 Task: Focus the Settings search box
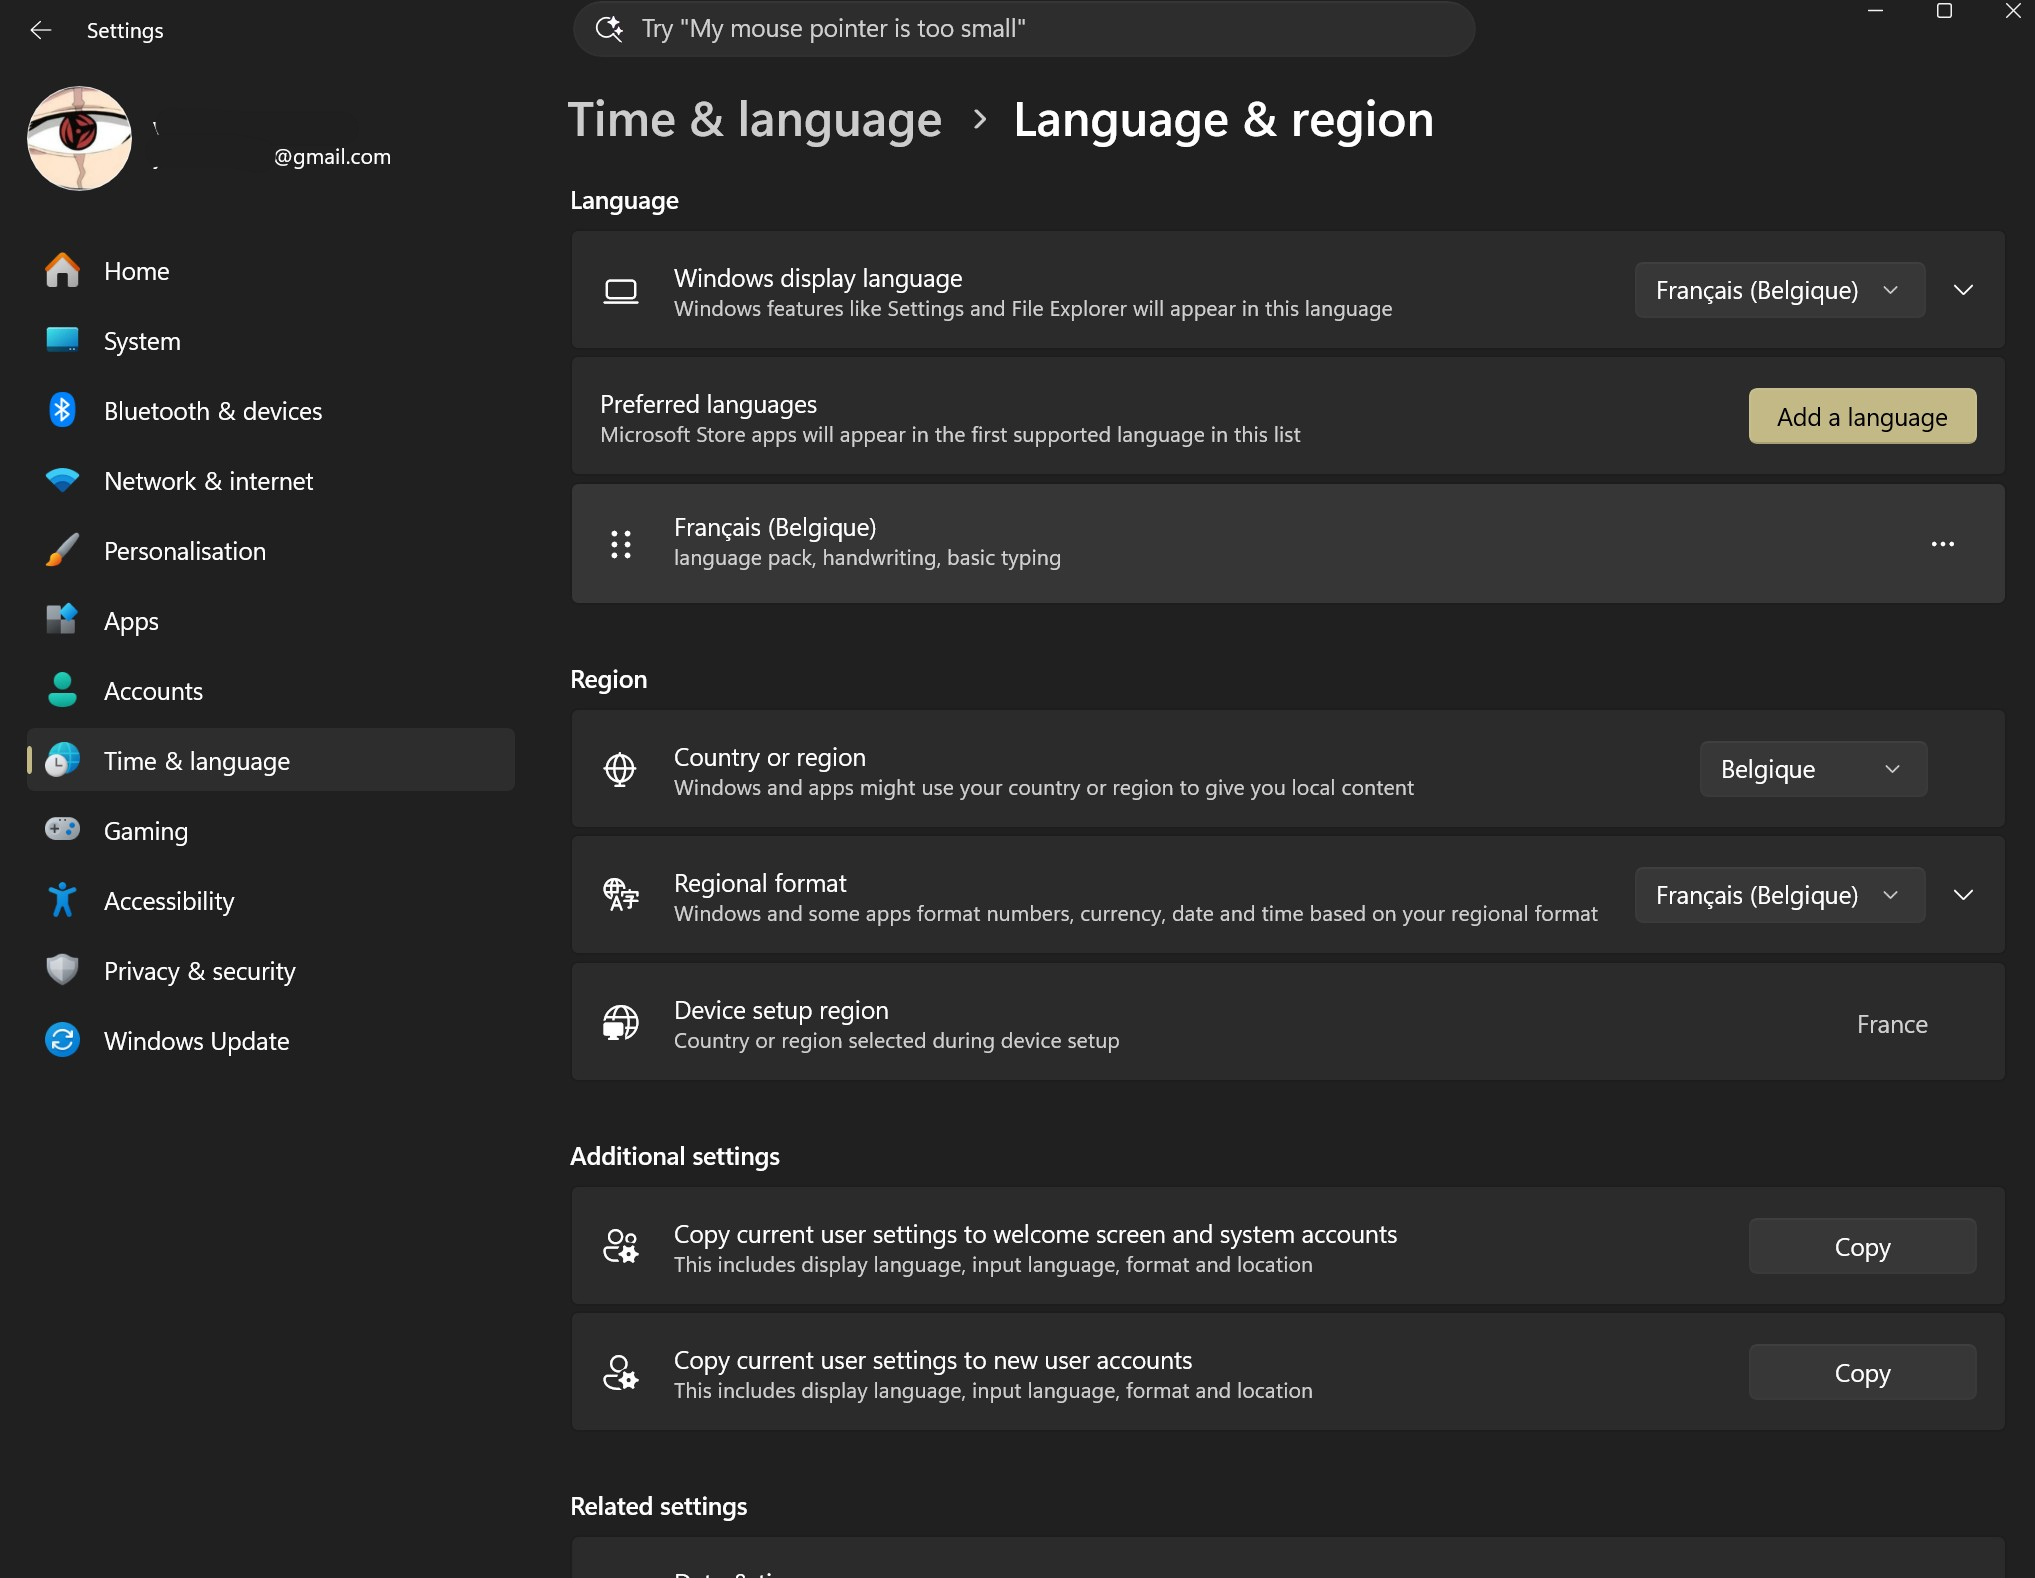pos(1023,28)
